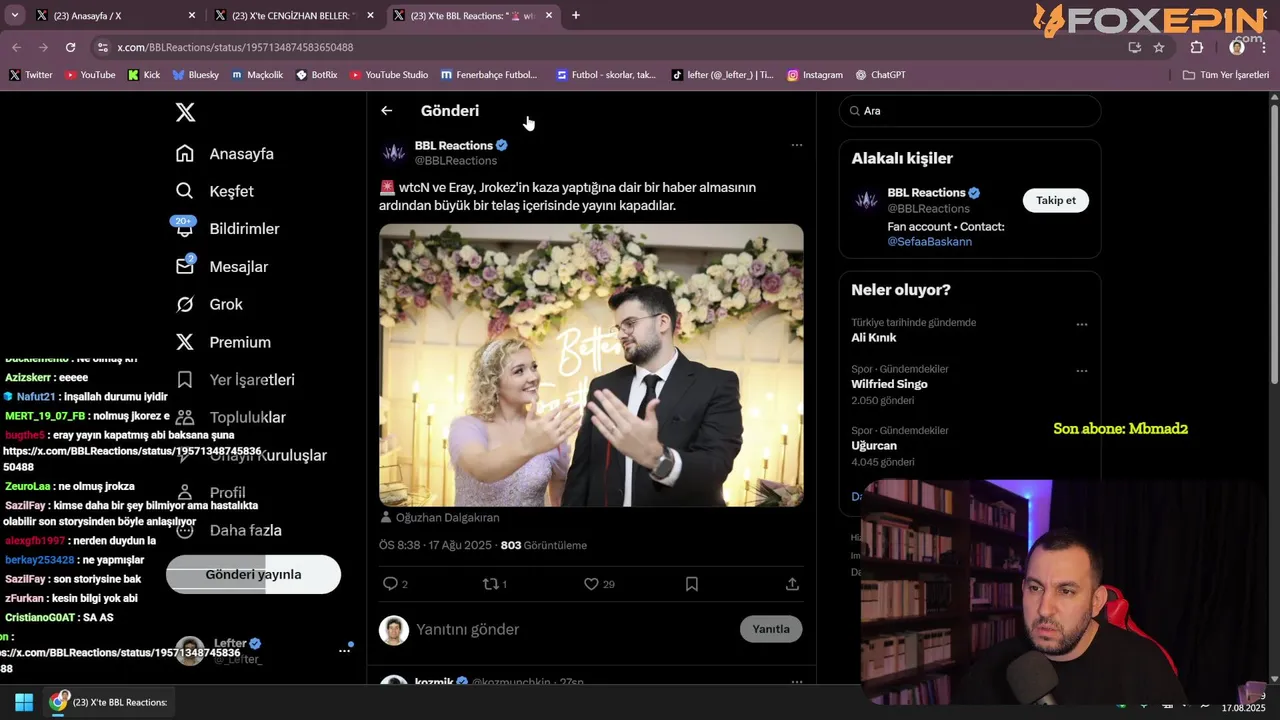Open Yer İşaretleri bookmarks in sidebar

235,380
